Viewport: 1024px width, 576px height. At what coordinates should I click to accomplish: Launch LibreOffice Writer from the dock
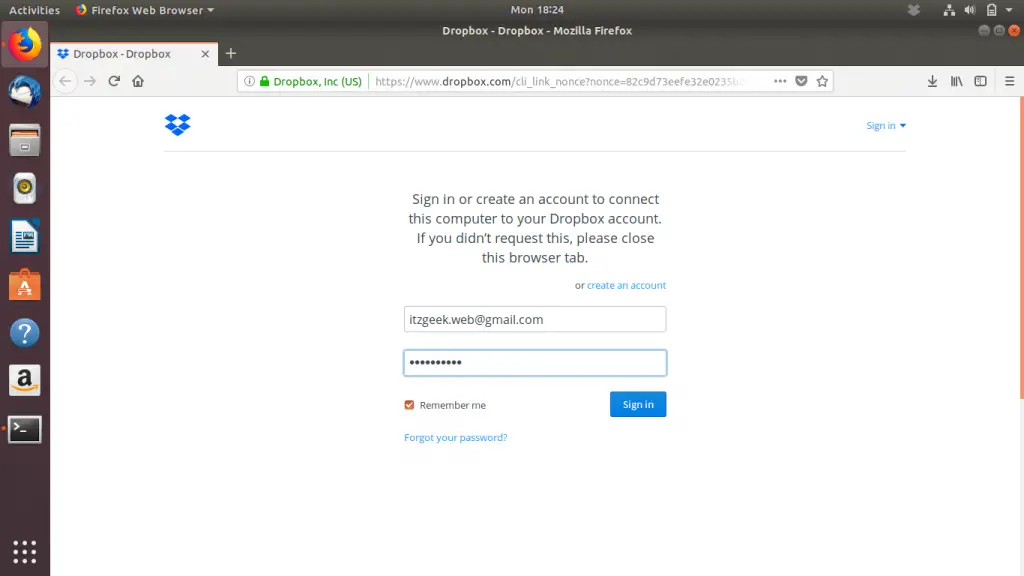coord(25,236)
